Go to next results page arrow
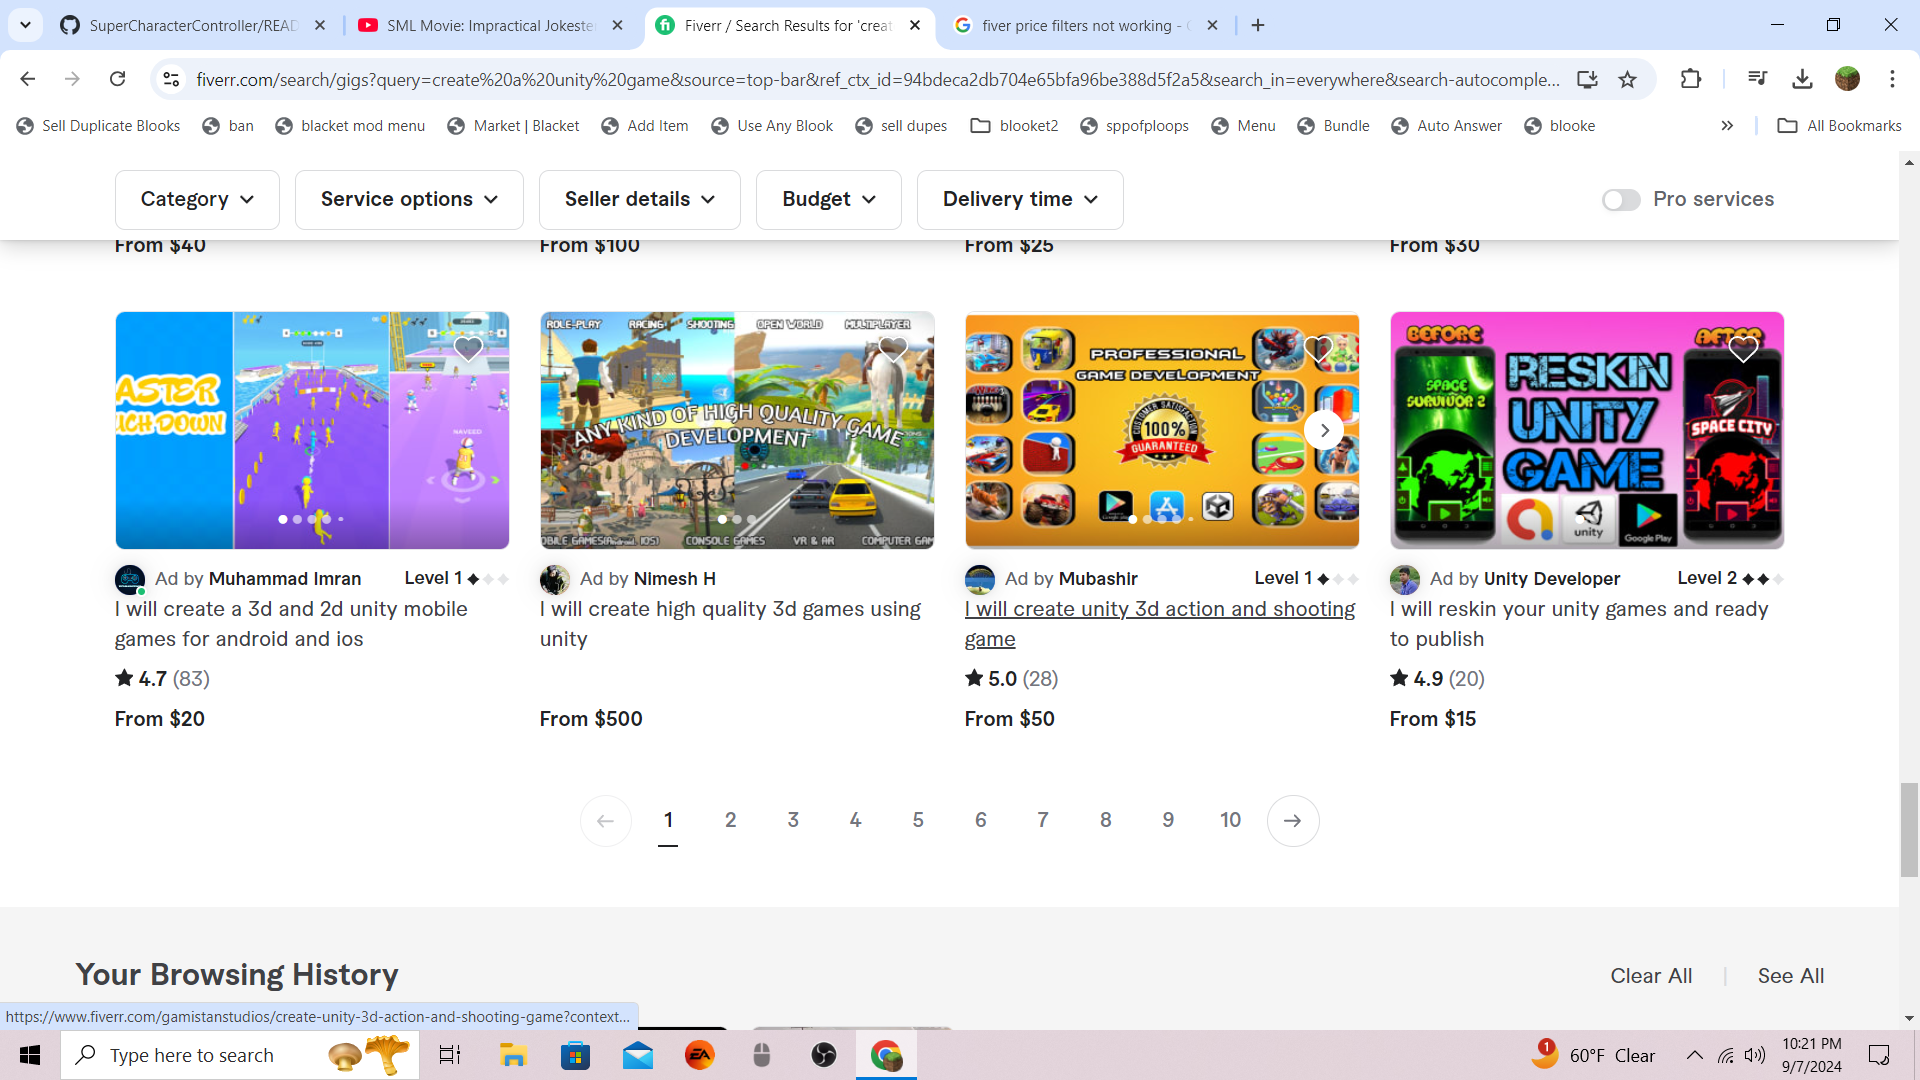This screenshot has width=1920, height=1080. click(x=1292, y=821)
